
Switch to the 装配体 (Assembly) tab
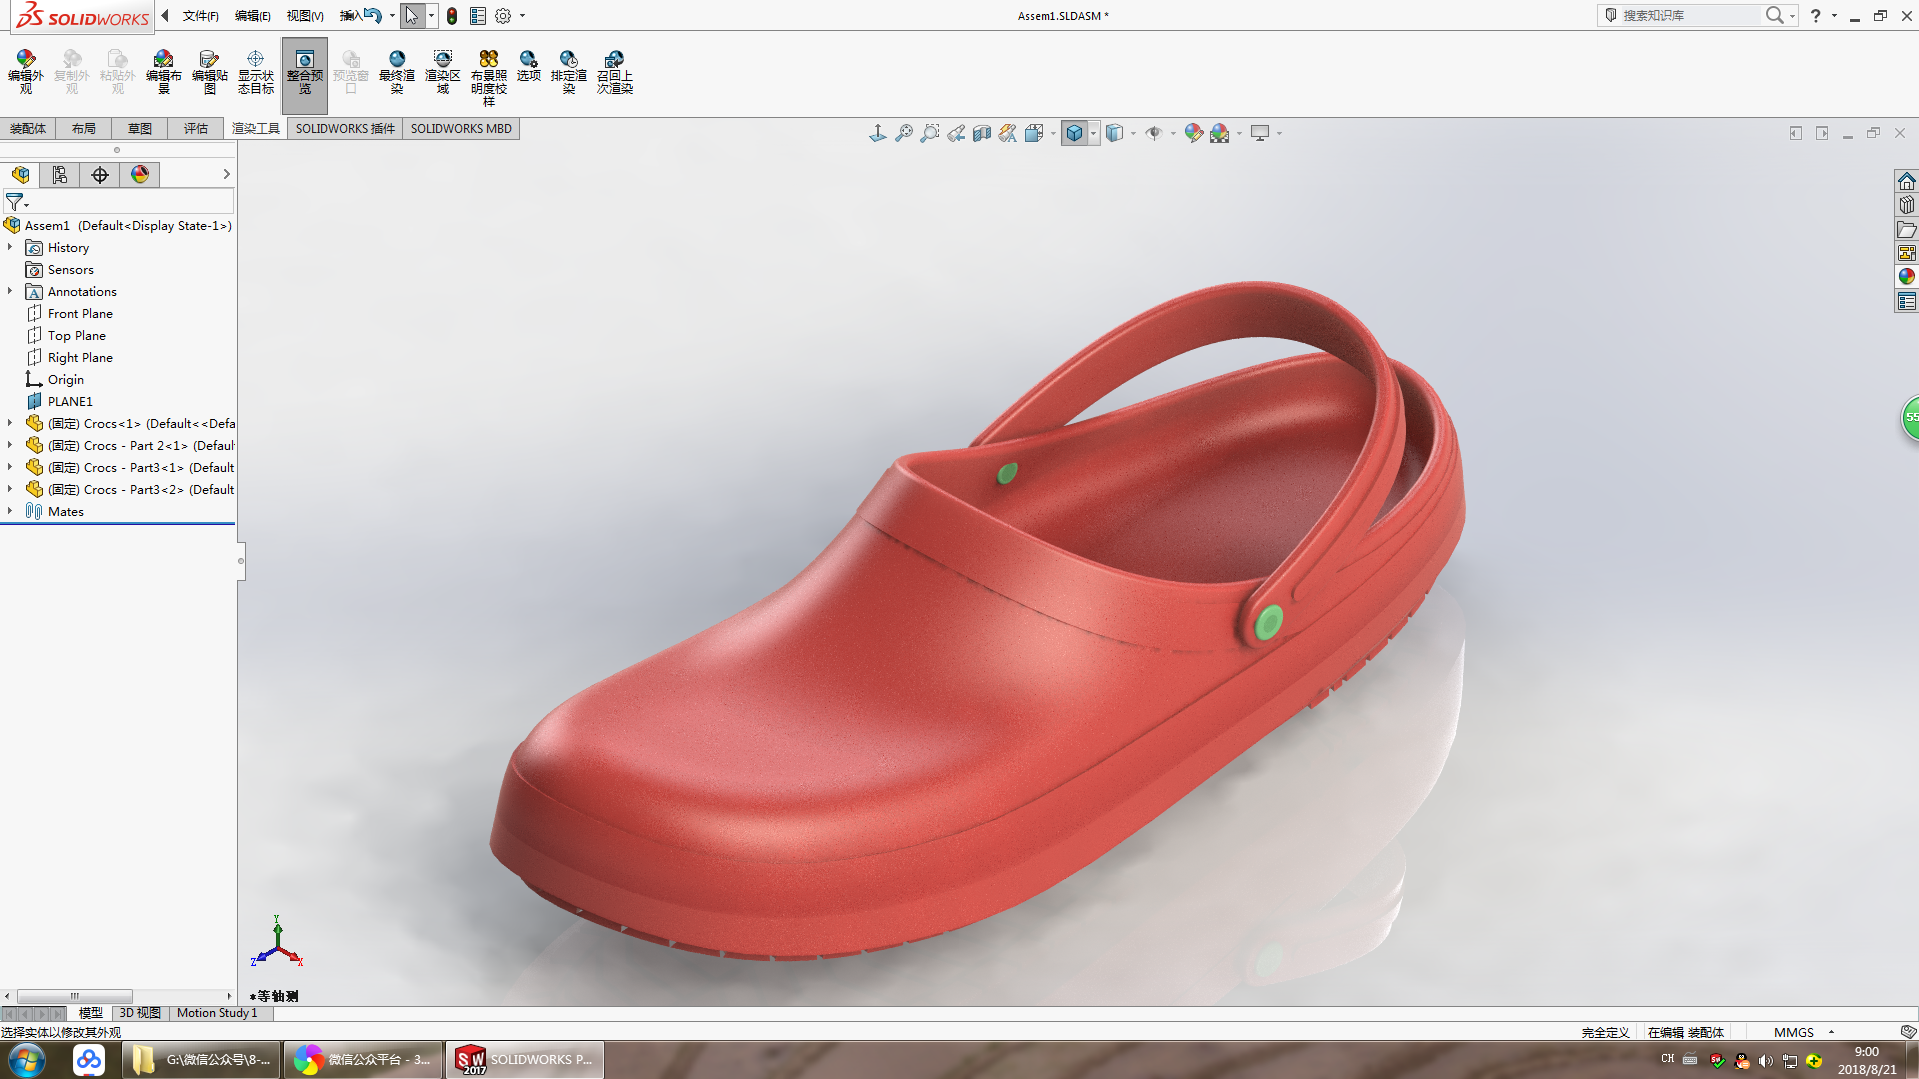[x=28, y=129]
